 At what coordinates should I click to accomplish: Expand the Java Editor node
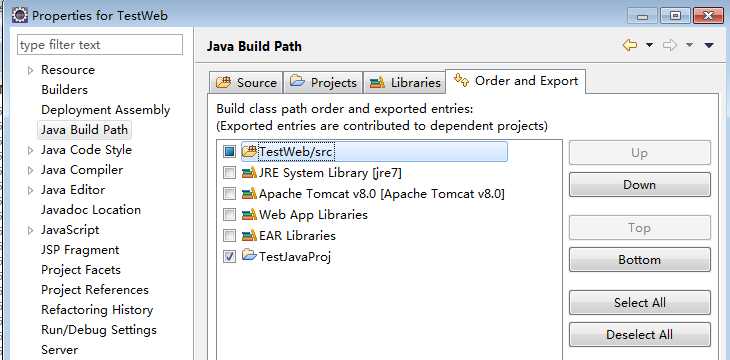coord(31,190)
